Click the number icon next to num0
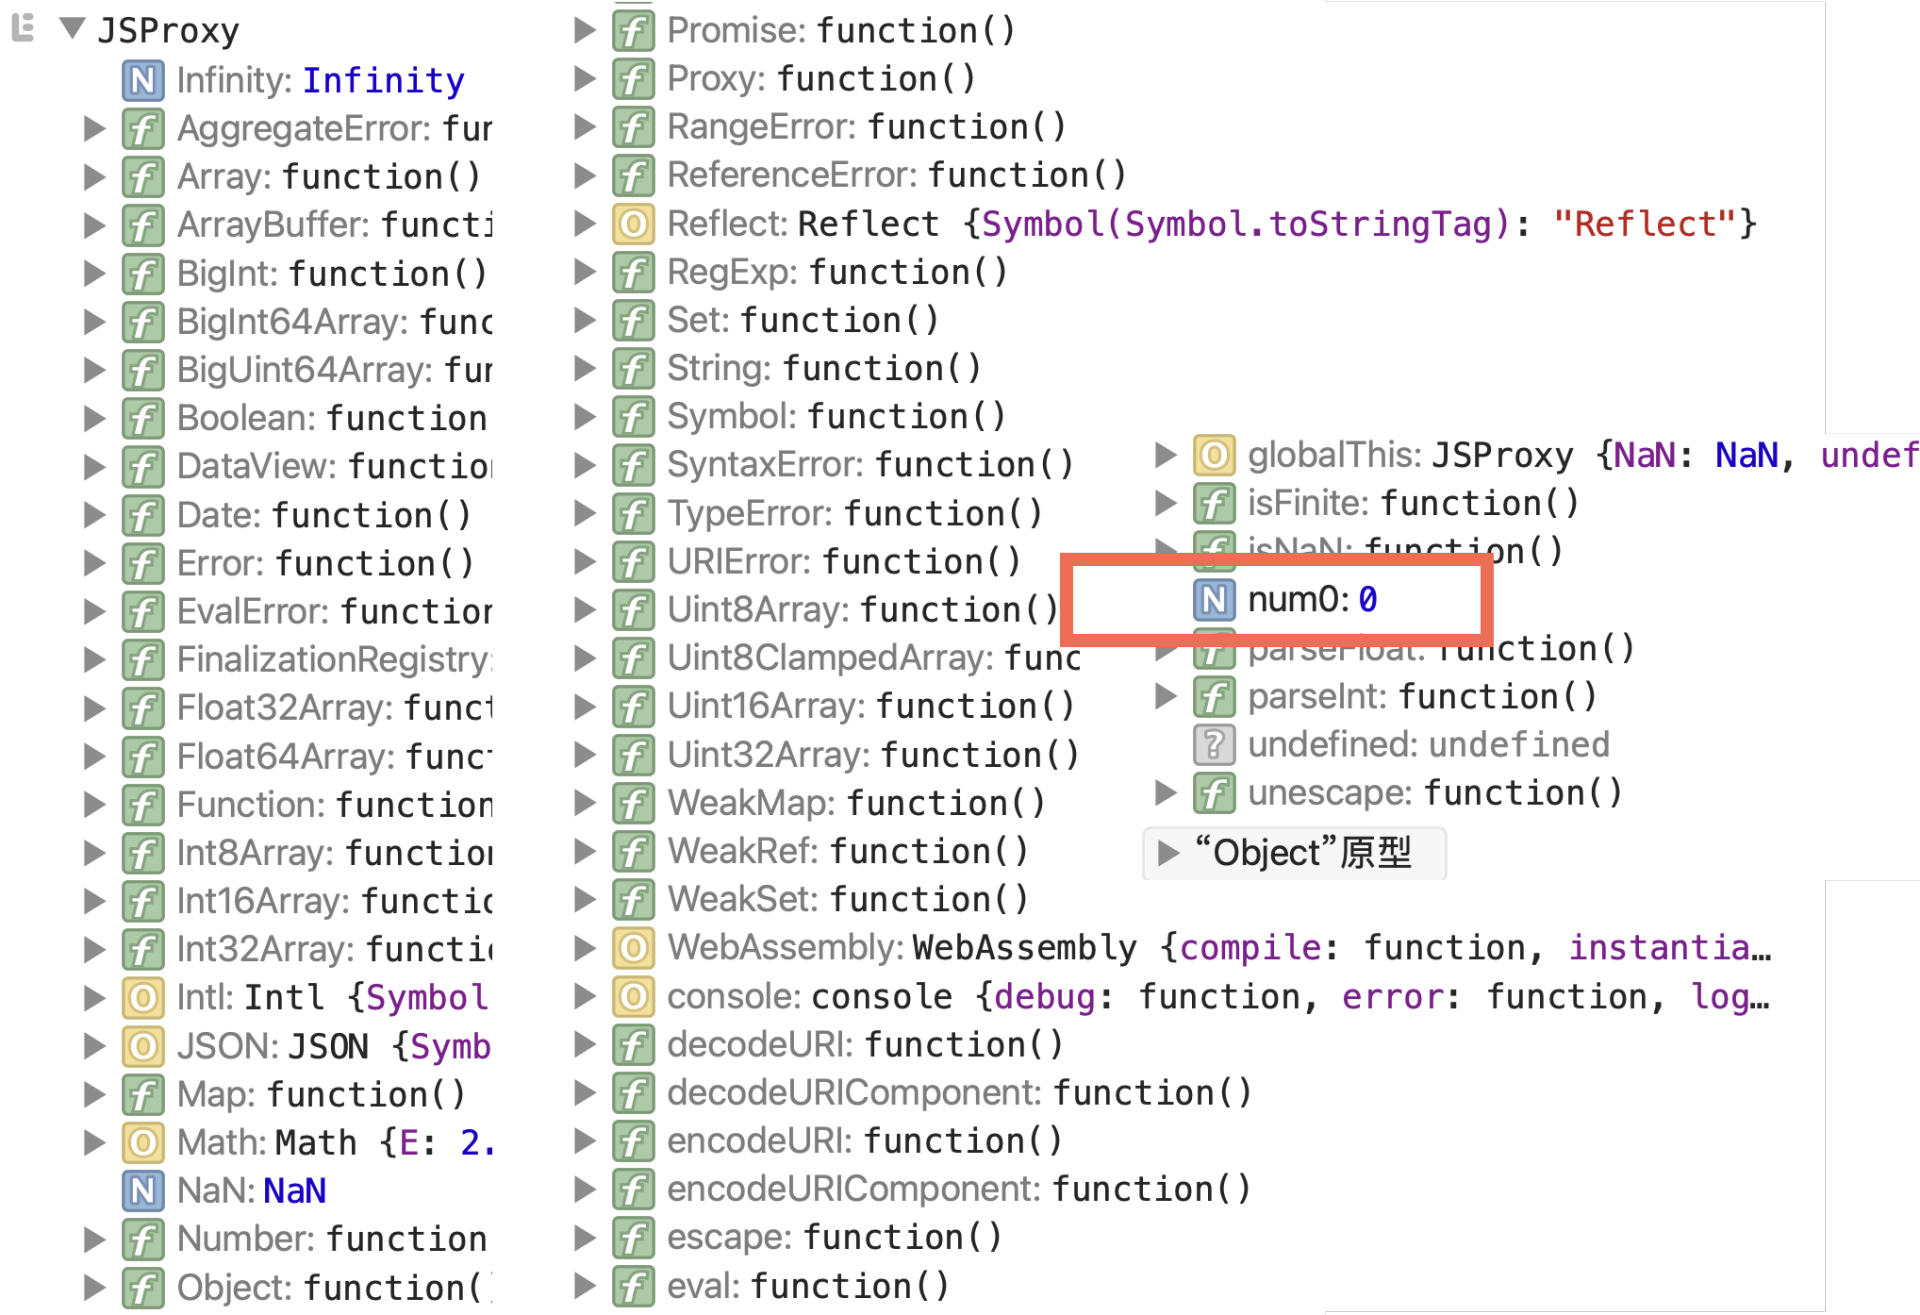The width and height of the screenshot is (1920, 1315). coord(1213,599)
